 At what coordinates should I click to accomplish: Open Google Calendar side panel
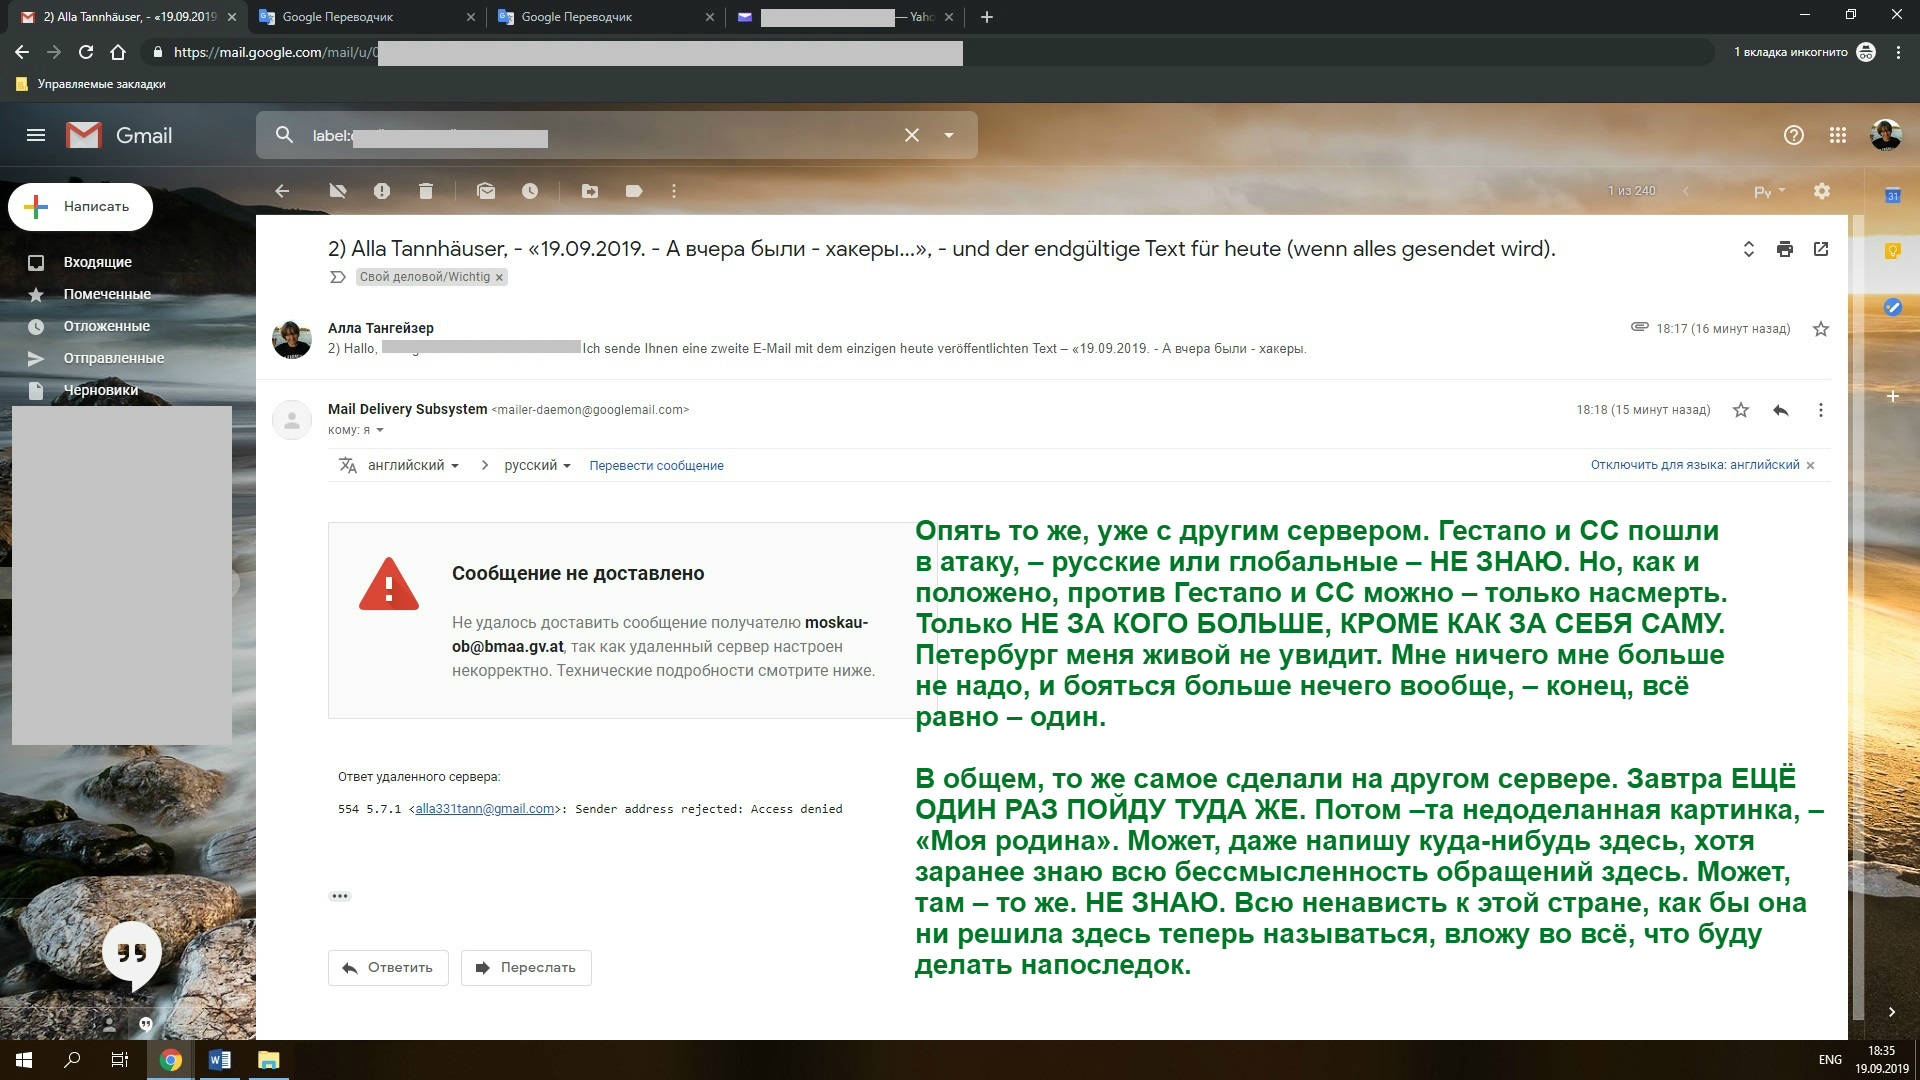point(1892,196)
